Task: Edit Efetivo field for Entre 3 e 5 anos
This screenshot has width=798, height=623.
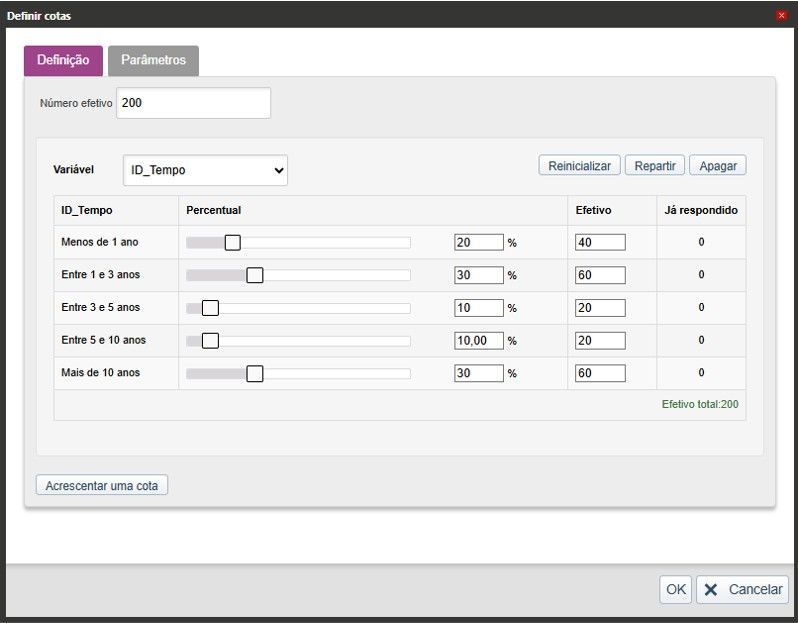Action: pos(600,308)
